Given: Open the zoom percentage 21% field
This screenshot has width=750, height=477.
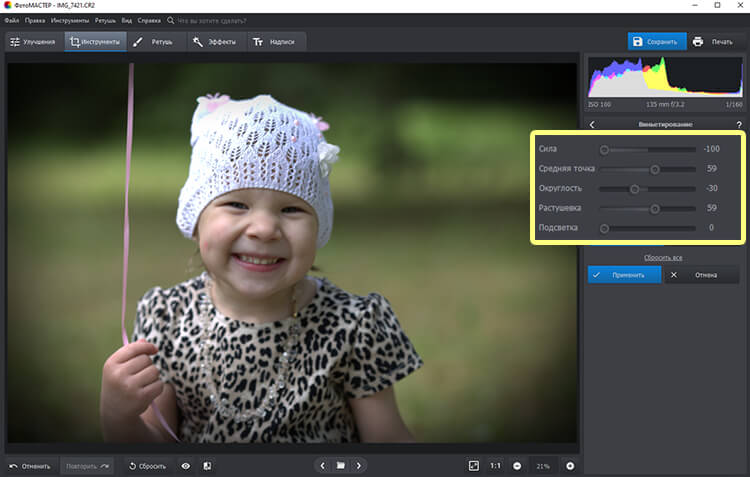Looking at the screenshot, I should [543, 466].
